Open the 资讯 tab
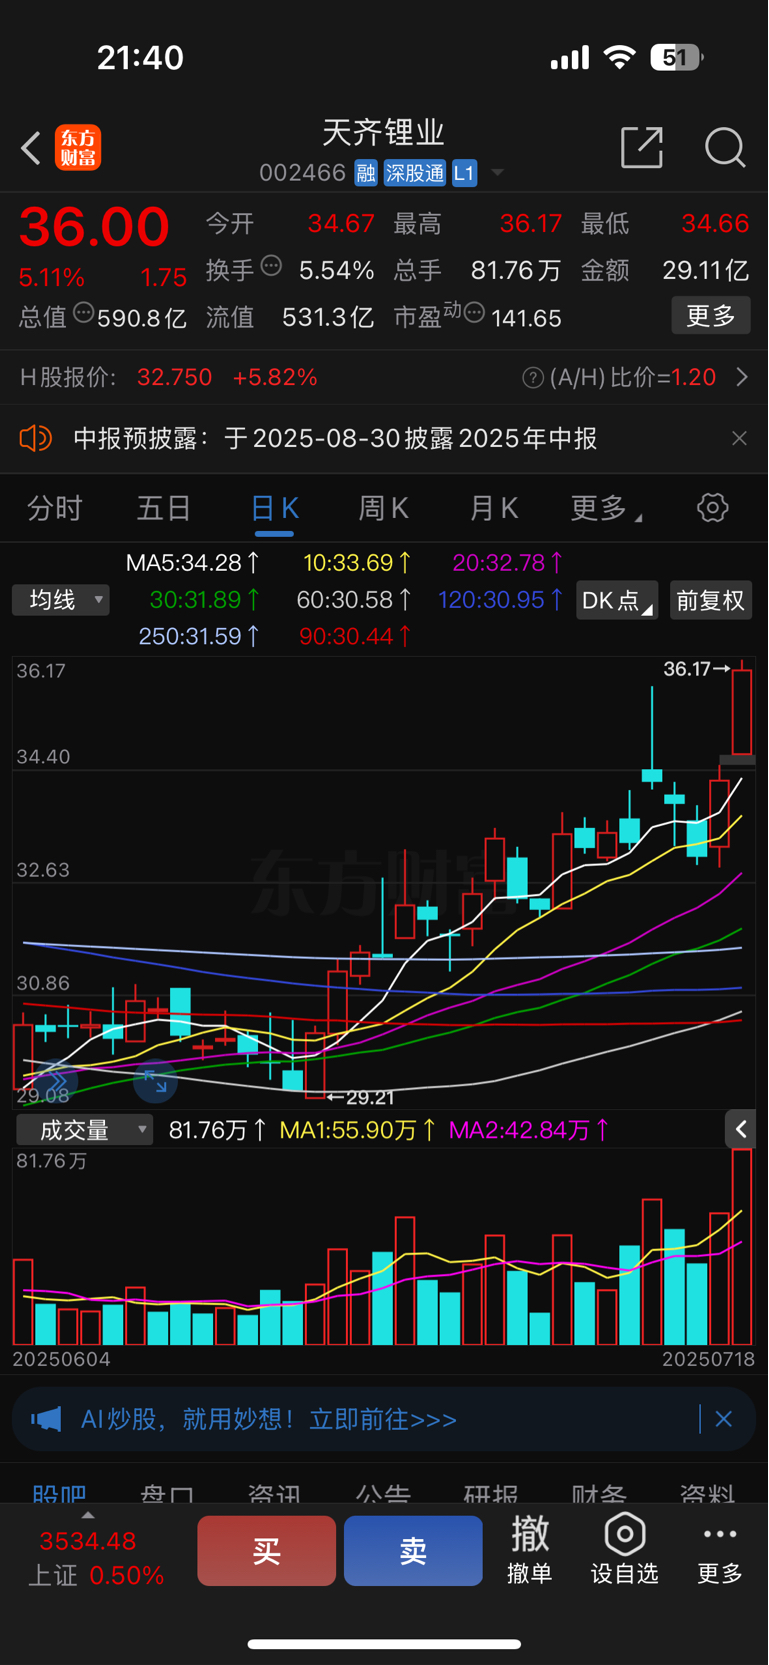This screenshot has height=1665, width=769. (275, 1495)
